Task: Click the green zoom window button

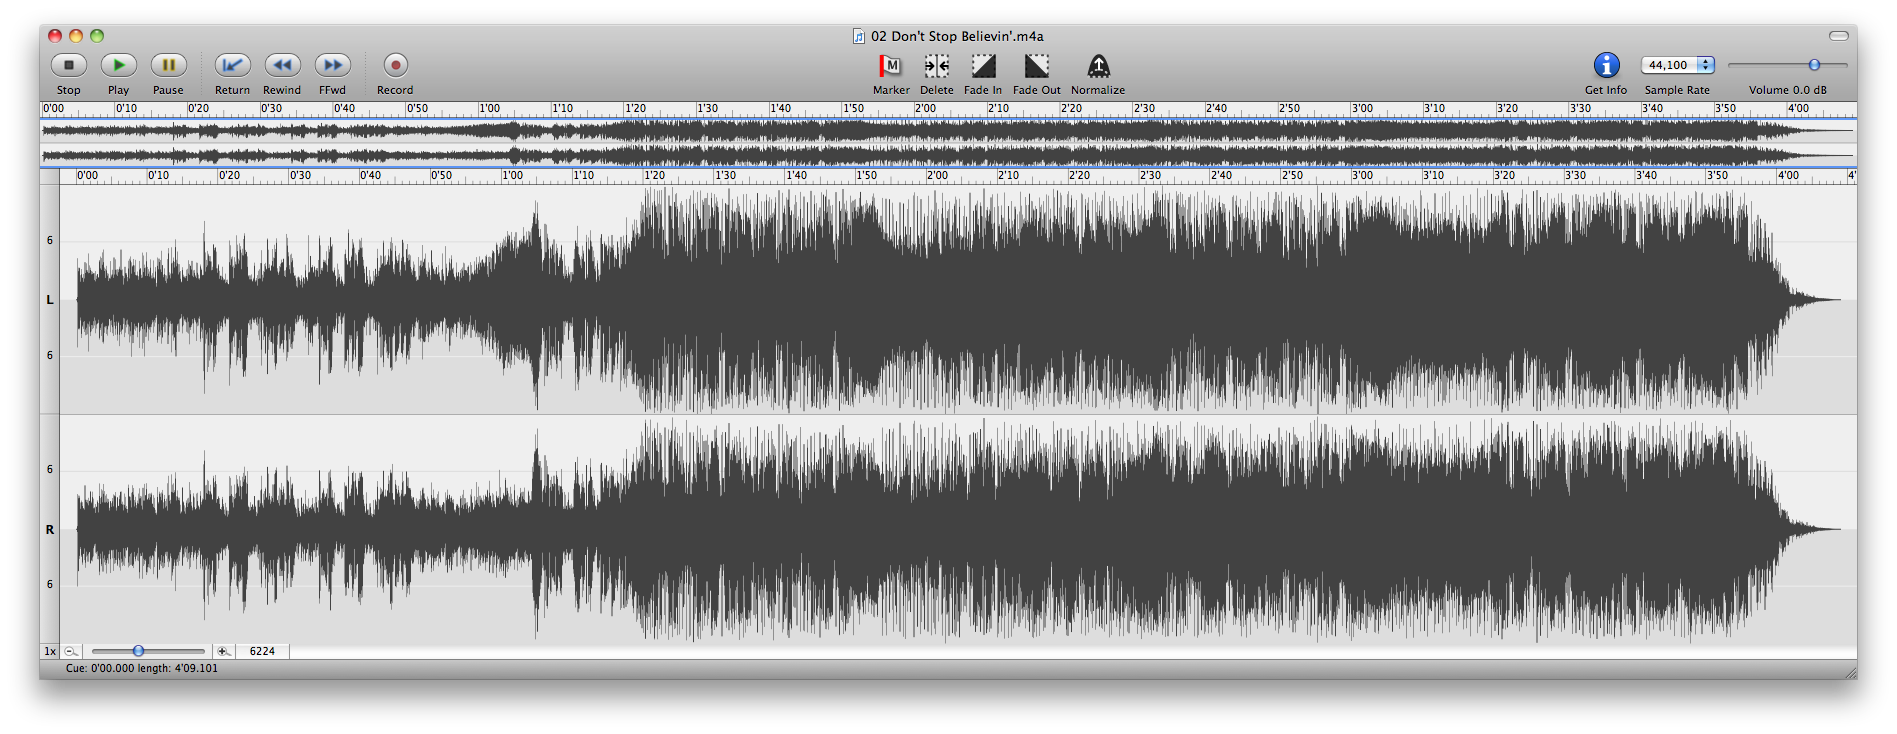Action: (x=97, y=36)
